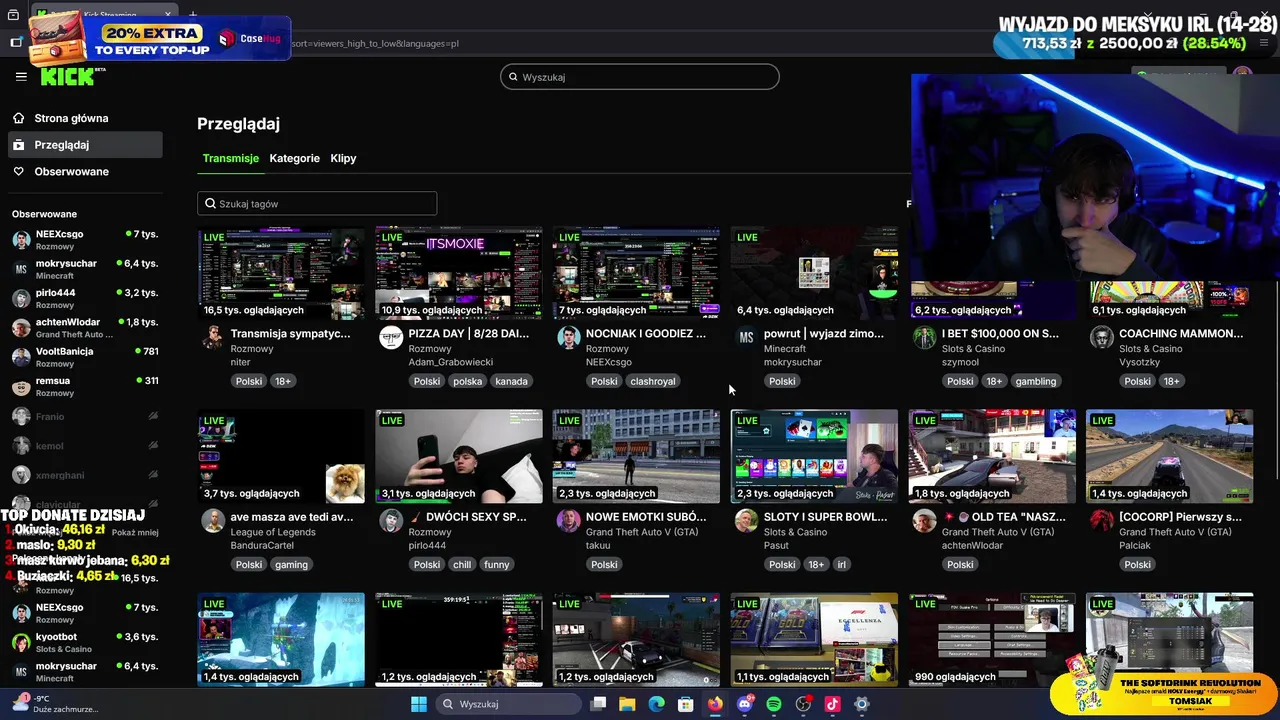Open Microsoft Store from the taskbar
Image resolution: width=1280 pixels, height=720 pixels.
pyautogui.click(x=686, y=704)
